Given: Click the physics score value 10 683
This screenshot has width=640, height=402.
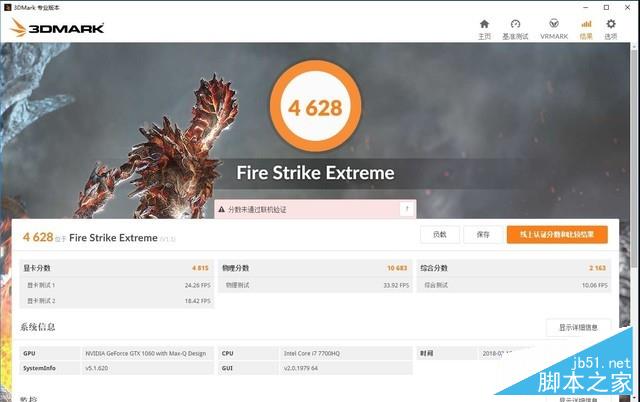Looking at the screenshot, I should pos(397,268).
